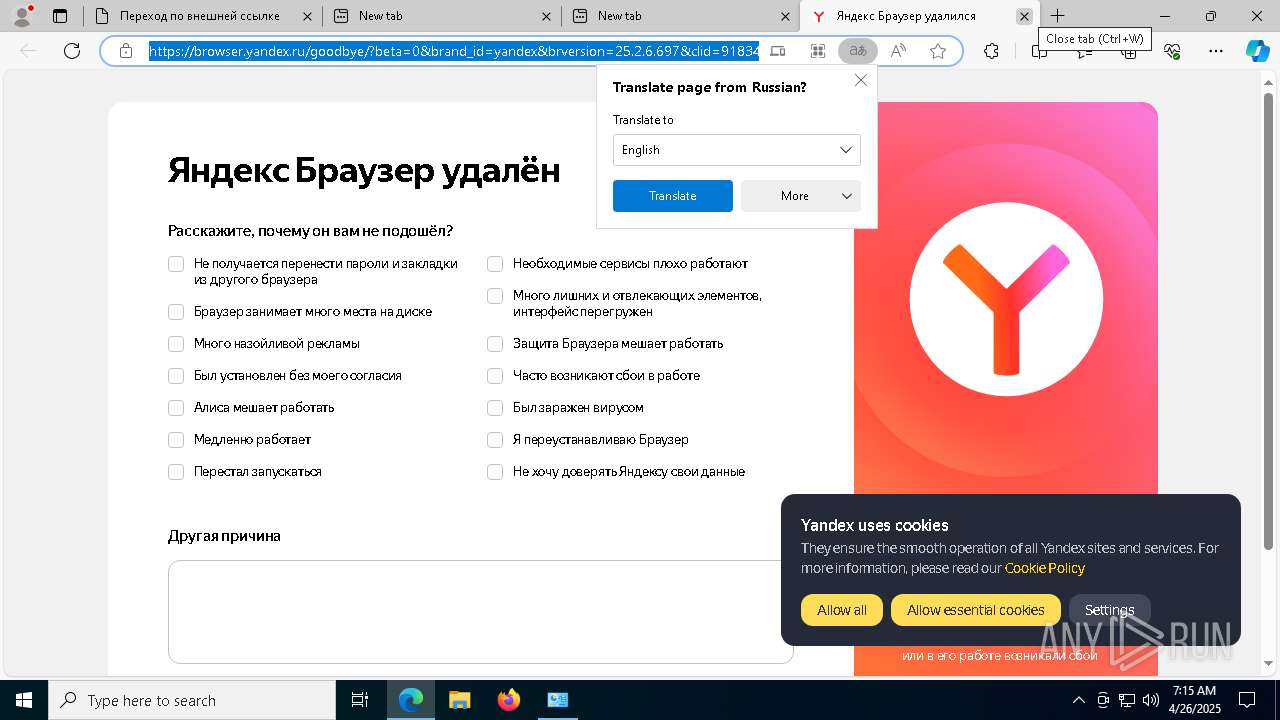
Task: Open Task View on the taskbar
Action: tap(360, 700)
